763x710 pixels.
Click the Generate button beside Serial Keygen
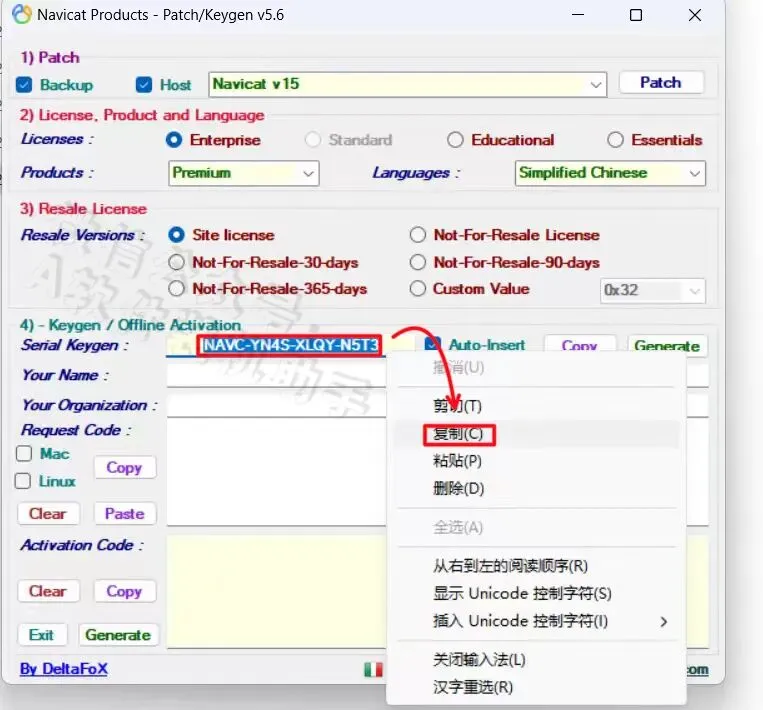tap(667, 345)
